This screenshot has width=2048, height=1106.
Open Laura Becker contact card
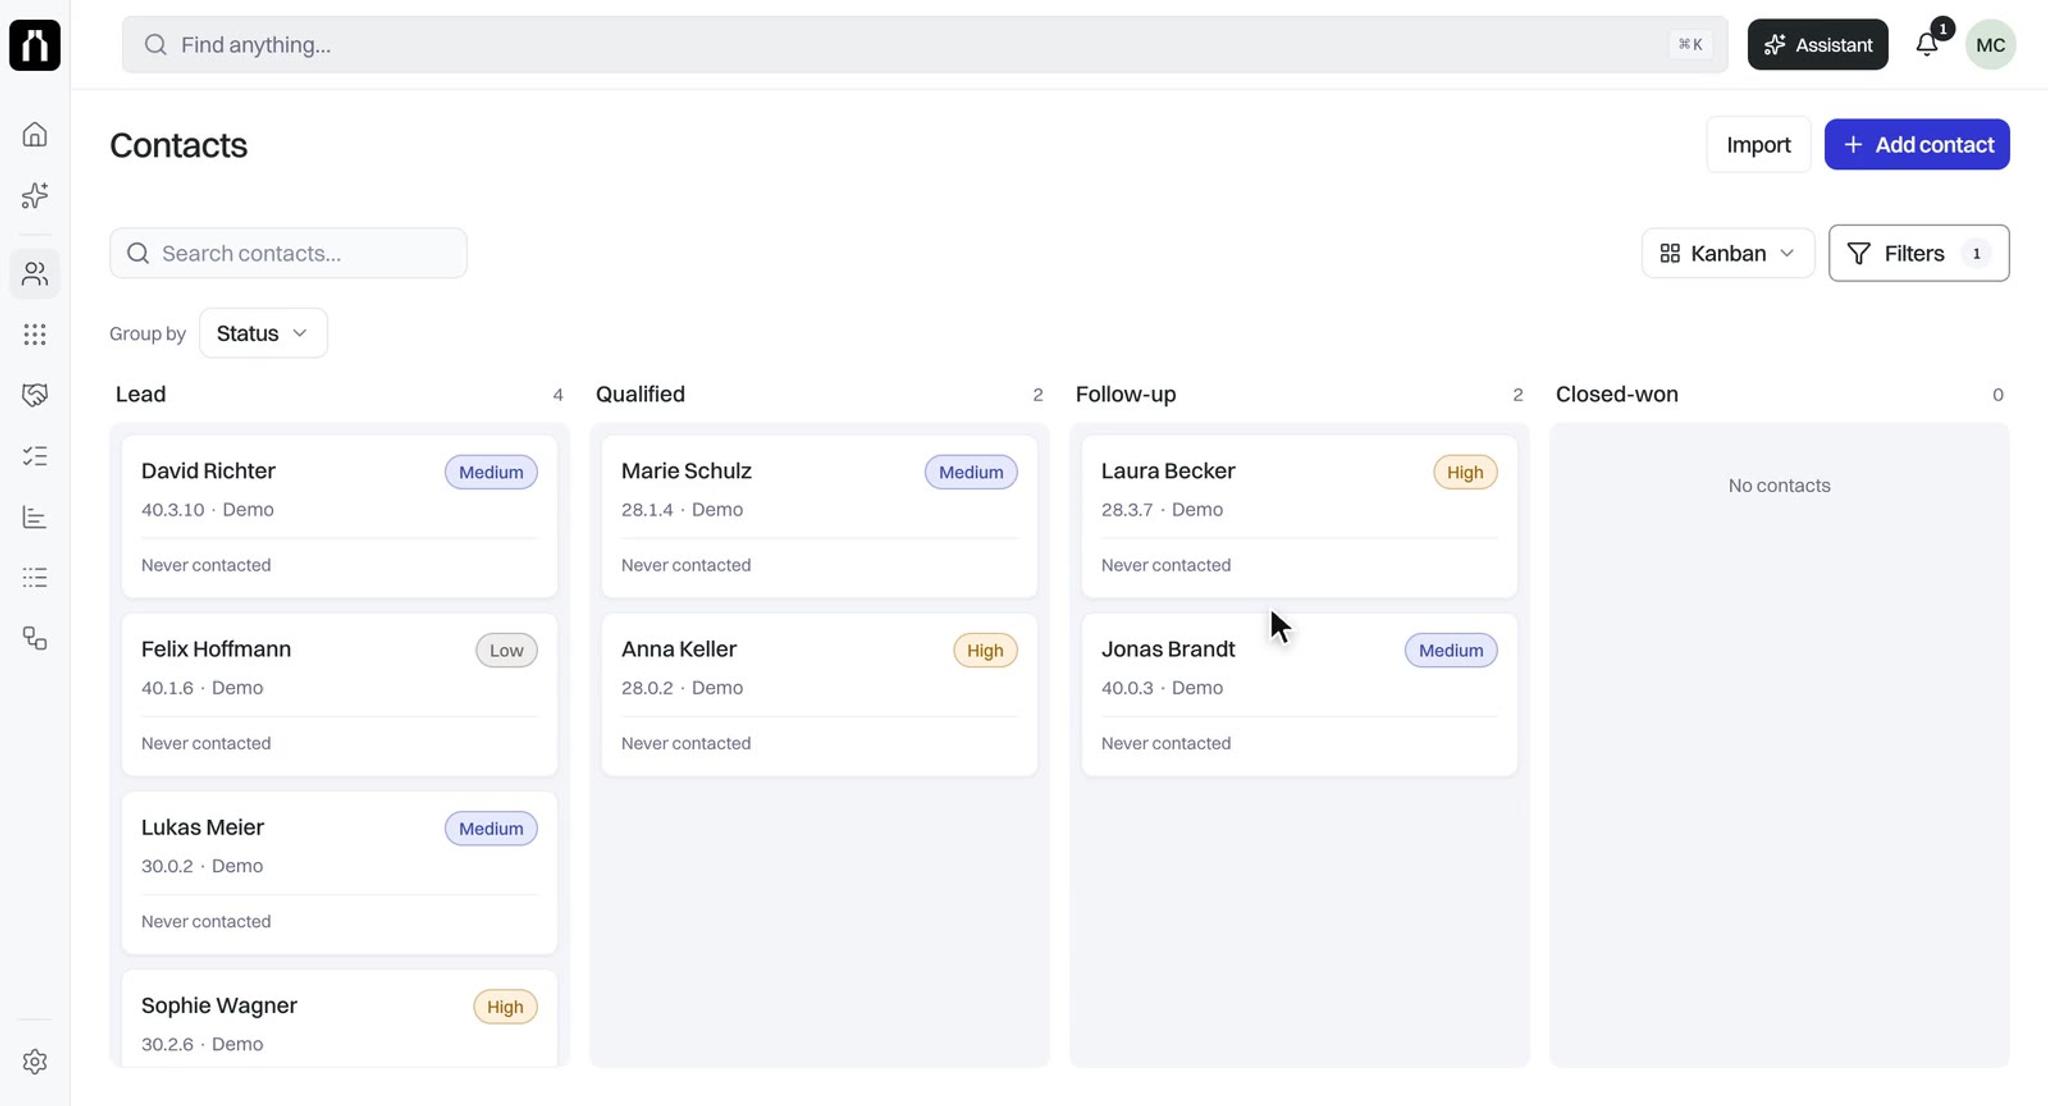click(1299, 516)
